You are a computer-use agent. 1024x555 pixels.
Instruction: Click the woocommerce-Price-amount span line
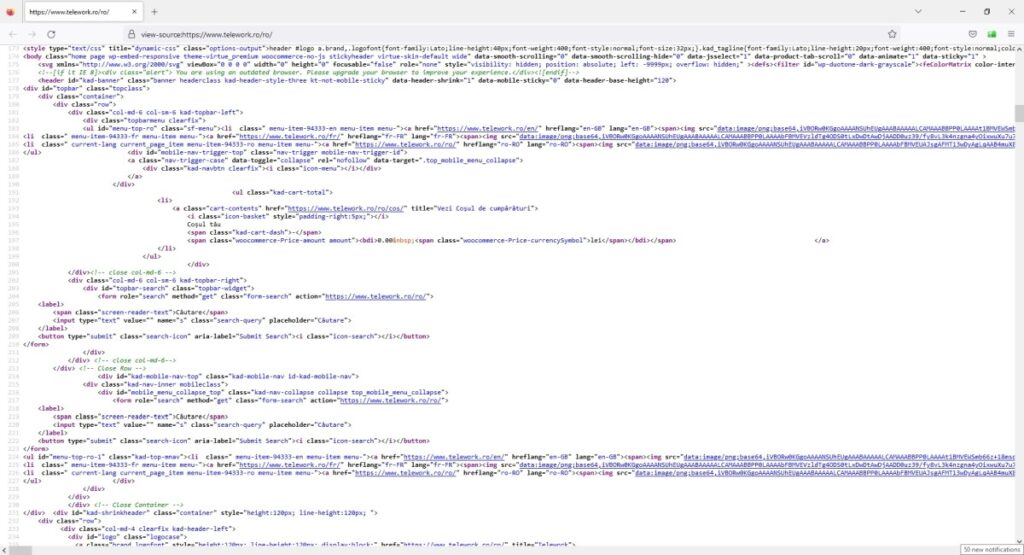click(x=431, y=240)
